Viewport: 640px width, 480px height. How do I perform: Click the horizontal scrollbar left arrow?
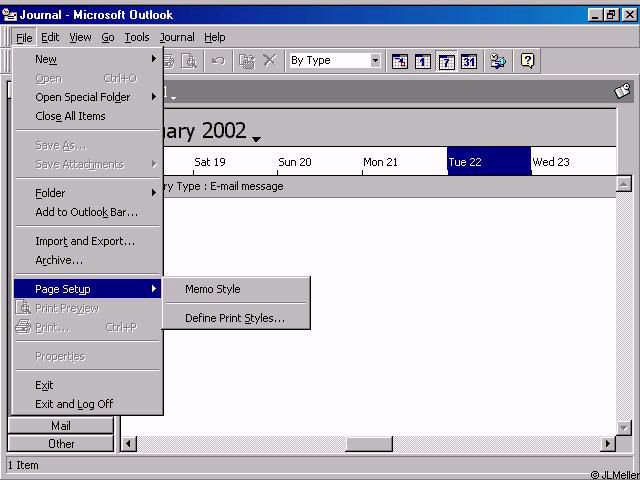(129, 443)
